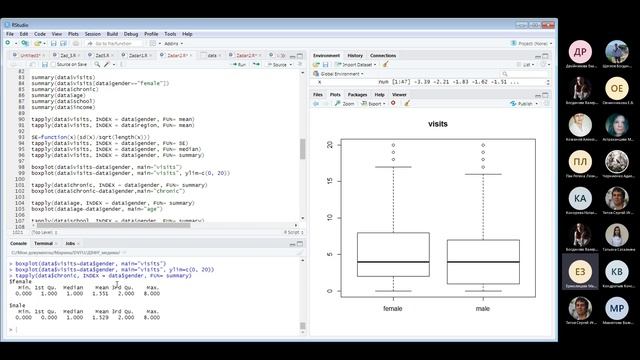640x360 pixels.
Task: Select the data tab in the editor
Action: [212, 56]
